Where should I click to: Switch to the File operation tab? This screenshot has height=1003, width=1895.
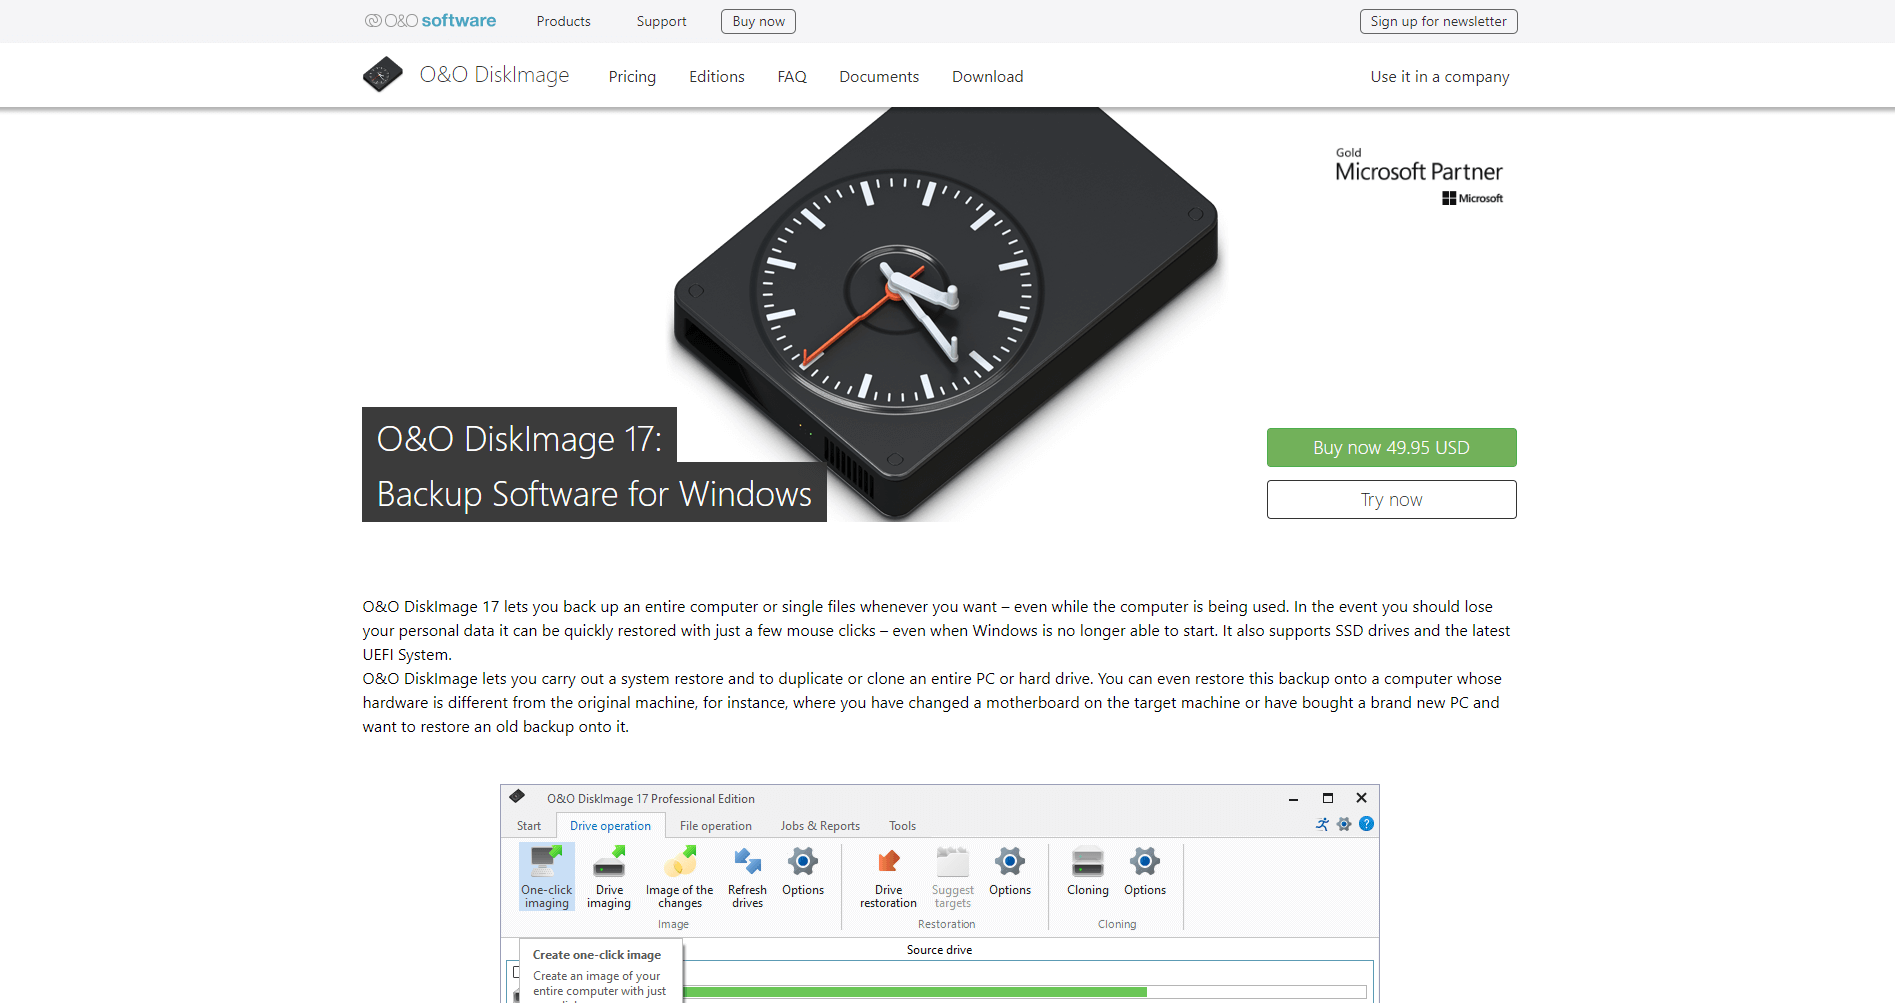click(716, 826)
